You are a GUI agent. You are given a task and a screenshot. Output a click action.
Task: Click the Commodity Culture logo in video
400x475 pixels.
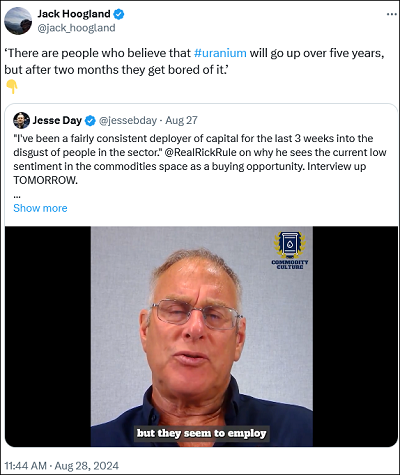[289, 250]
